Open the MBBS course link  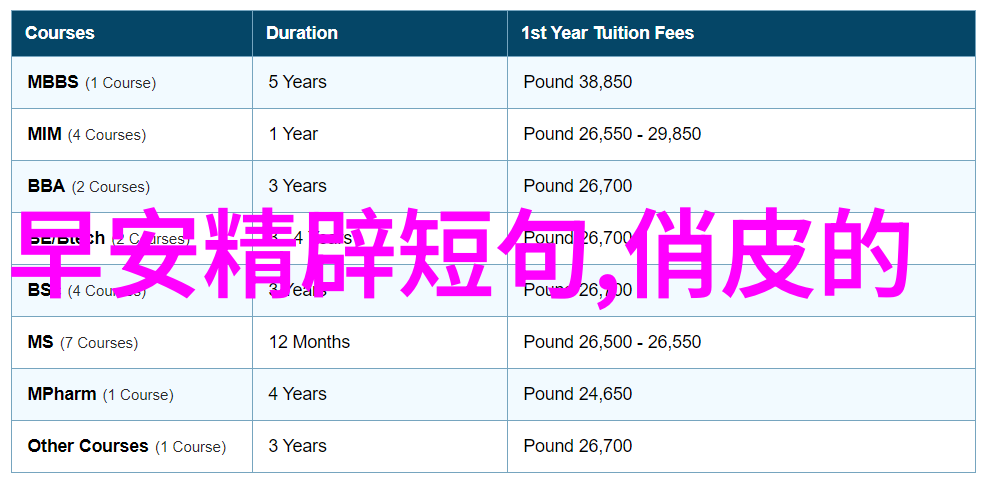click(53, 82)
